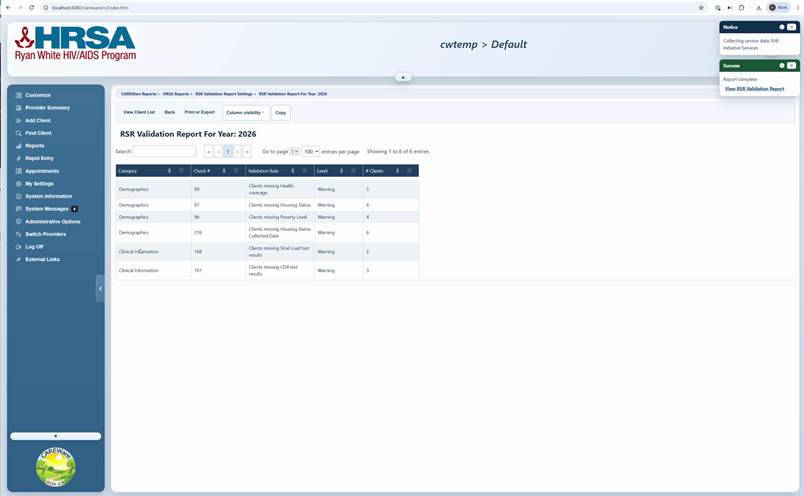Viewport: 804px width, 496px height.
Task: Open the Rapid Entry sidebar item
Action: (x=39, y=158)
